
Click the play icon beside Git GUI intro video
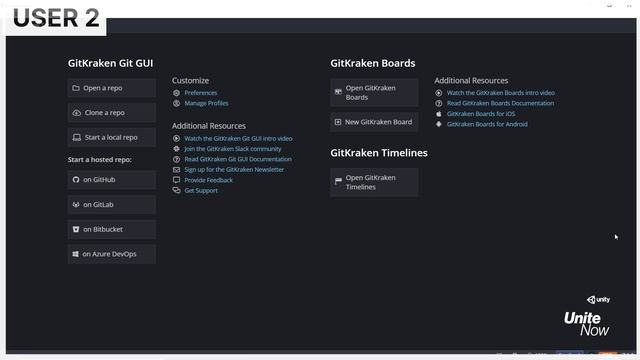pos(176,139)
